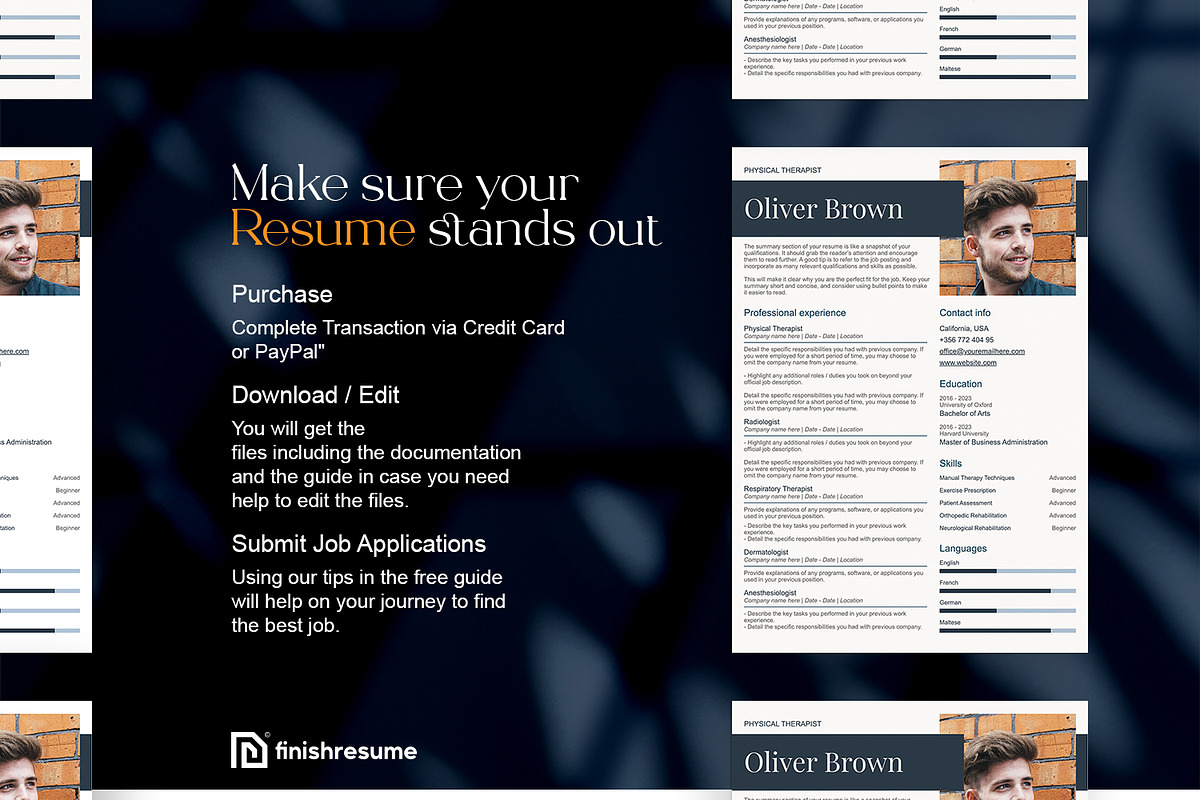Click the Dermatologist job title entry
The image size is (1200, 800).
coord(766,552)
